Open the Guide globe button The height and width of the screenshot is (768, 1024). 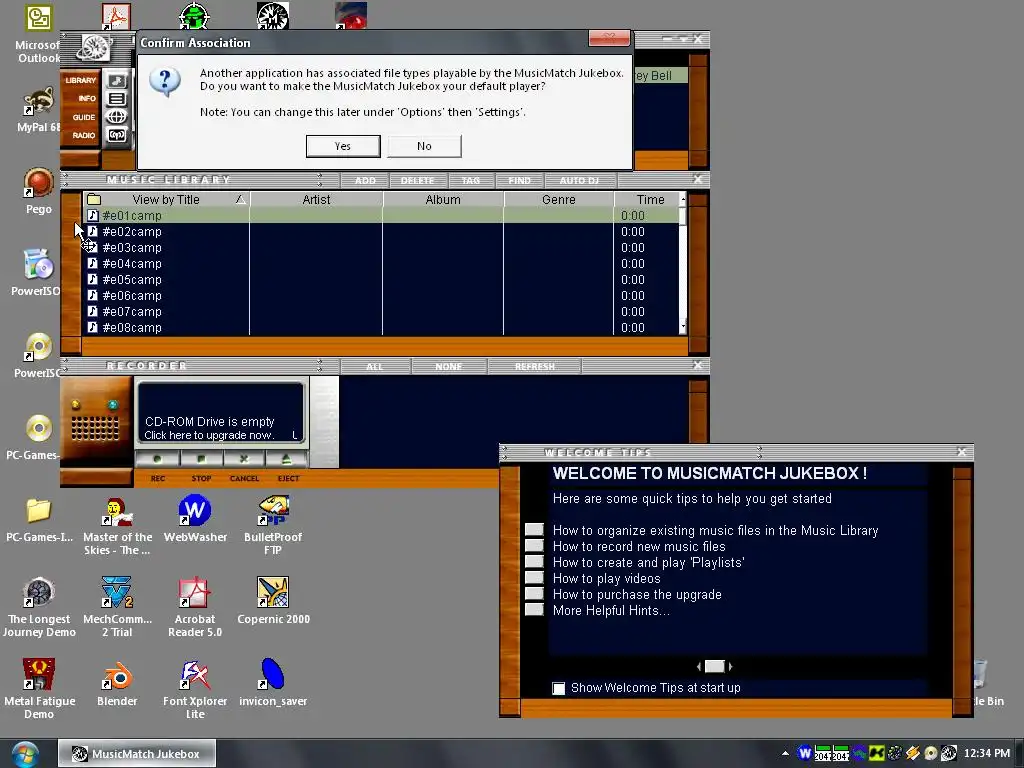point(117,117)
